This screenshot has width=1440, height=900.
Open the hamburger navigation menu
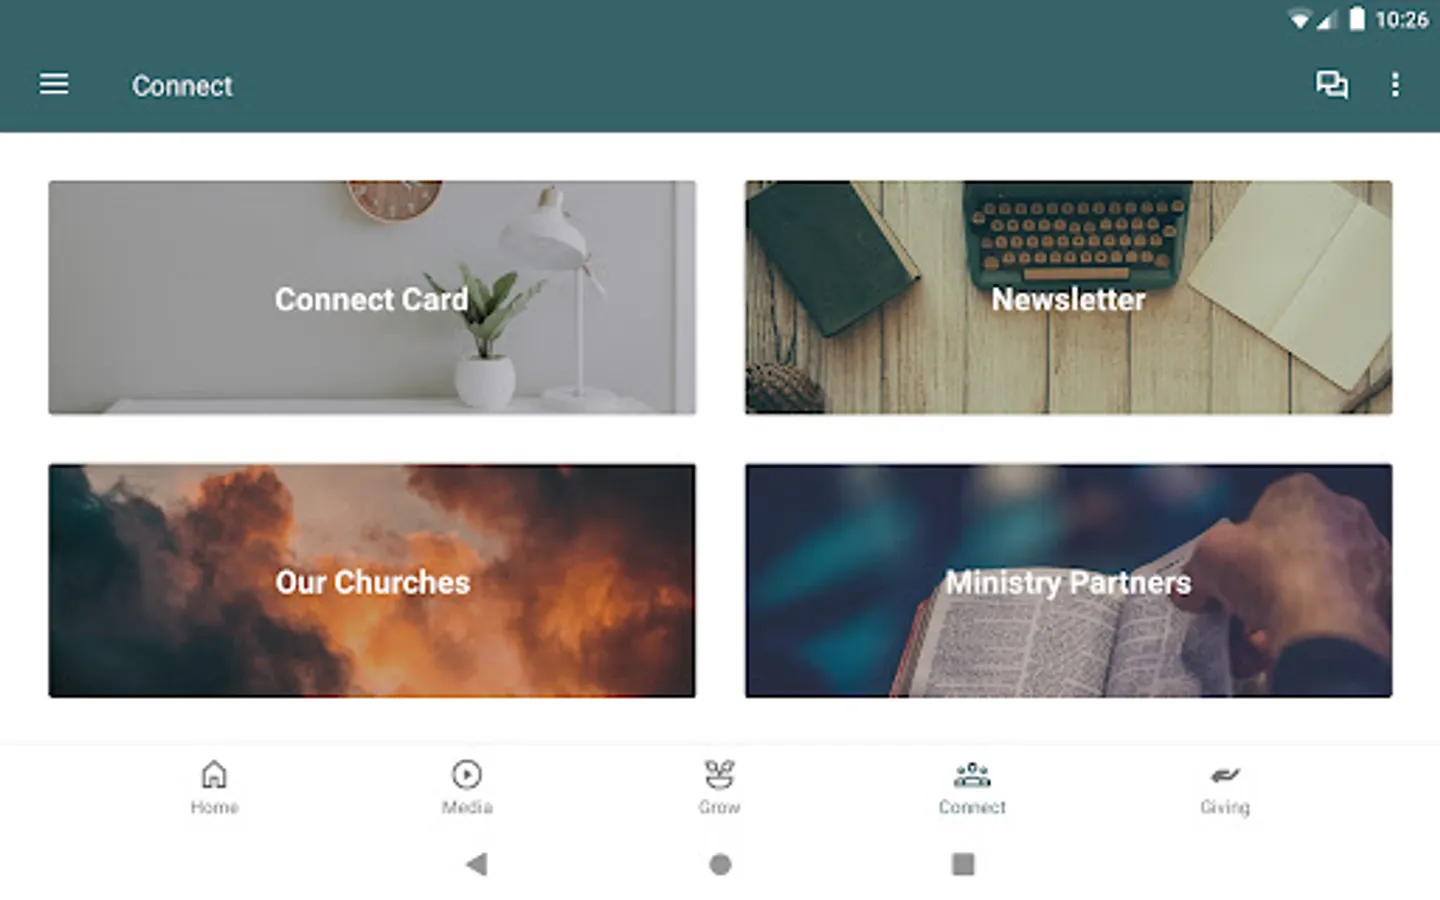pyautogui.click(x=54, y=84)
